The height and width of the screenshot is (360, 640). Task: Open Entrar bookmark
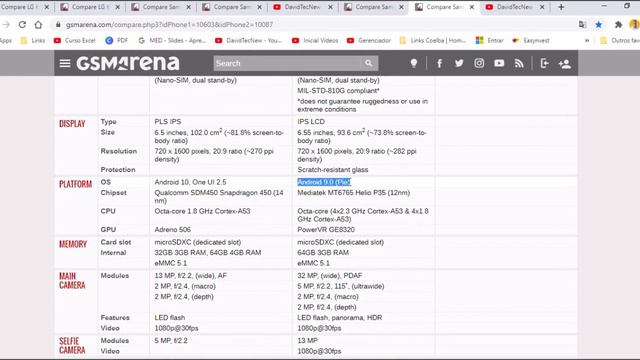coord(490,40)
